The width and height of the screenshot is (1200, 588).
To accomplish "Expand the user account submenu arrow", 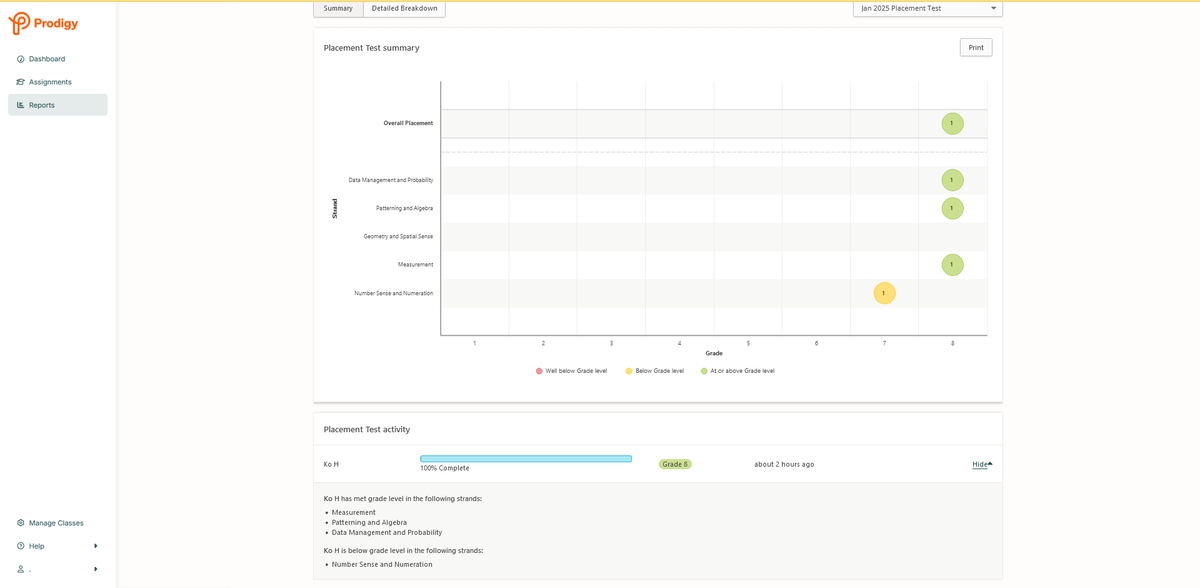I will click(96, 569).
